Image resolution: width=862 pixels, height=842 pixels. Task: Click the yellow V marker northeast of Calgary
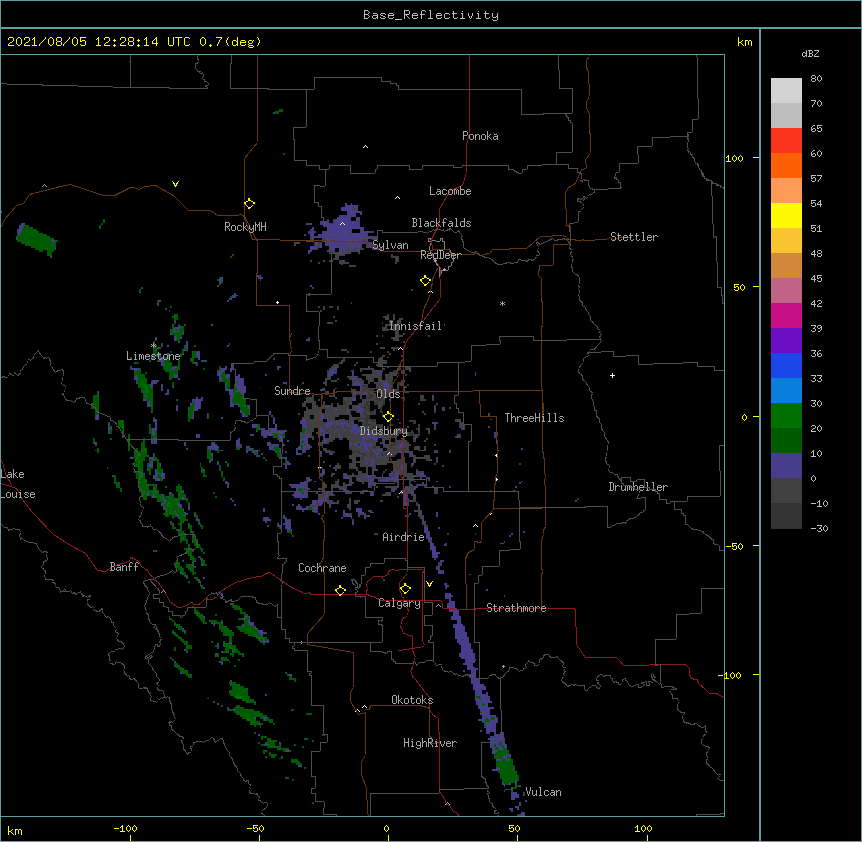pyautogui.click(x=429, y=584)
